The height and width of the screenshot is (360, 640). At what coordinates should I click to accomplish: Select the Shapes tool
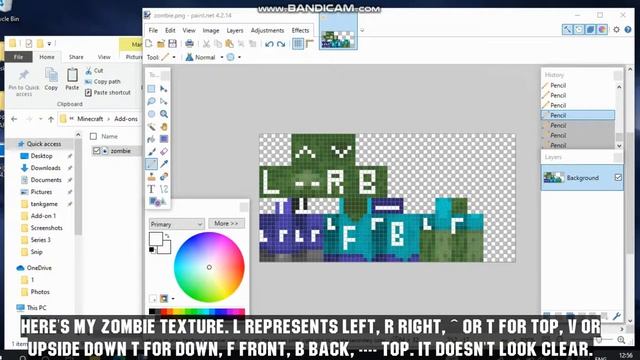157,202
